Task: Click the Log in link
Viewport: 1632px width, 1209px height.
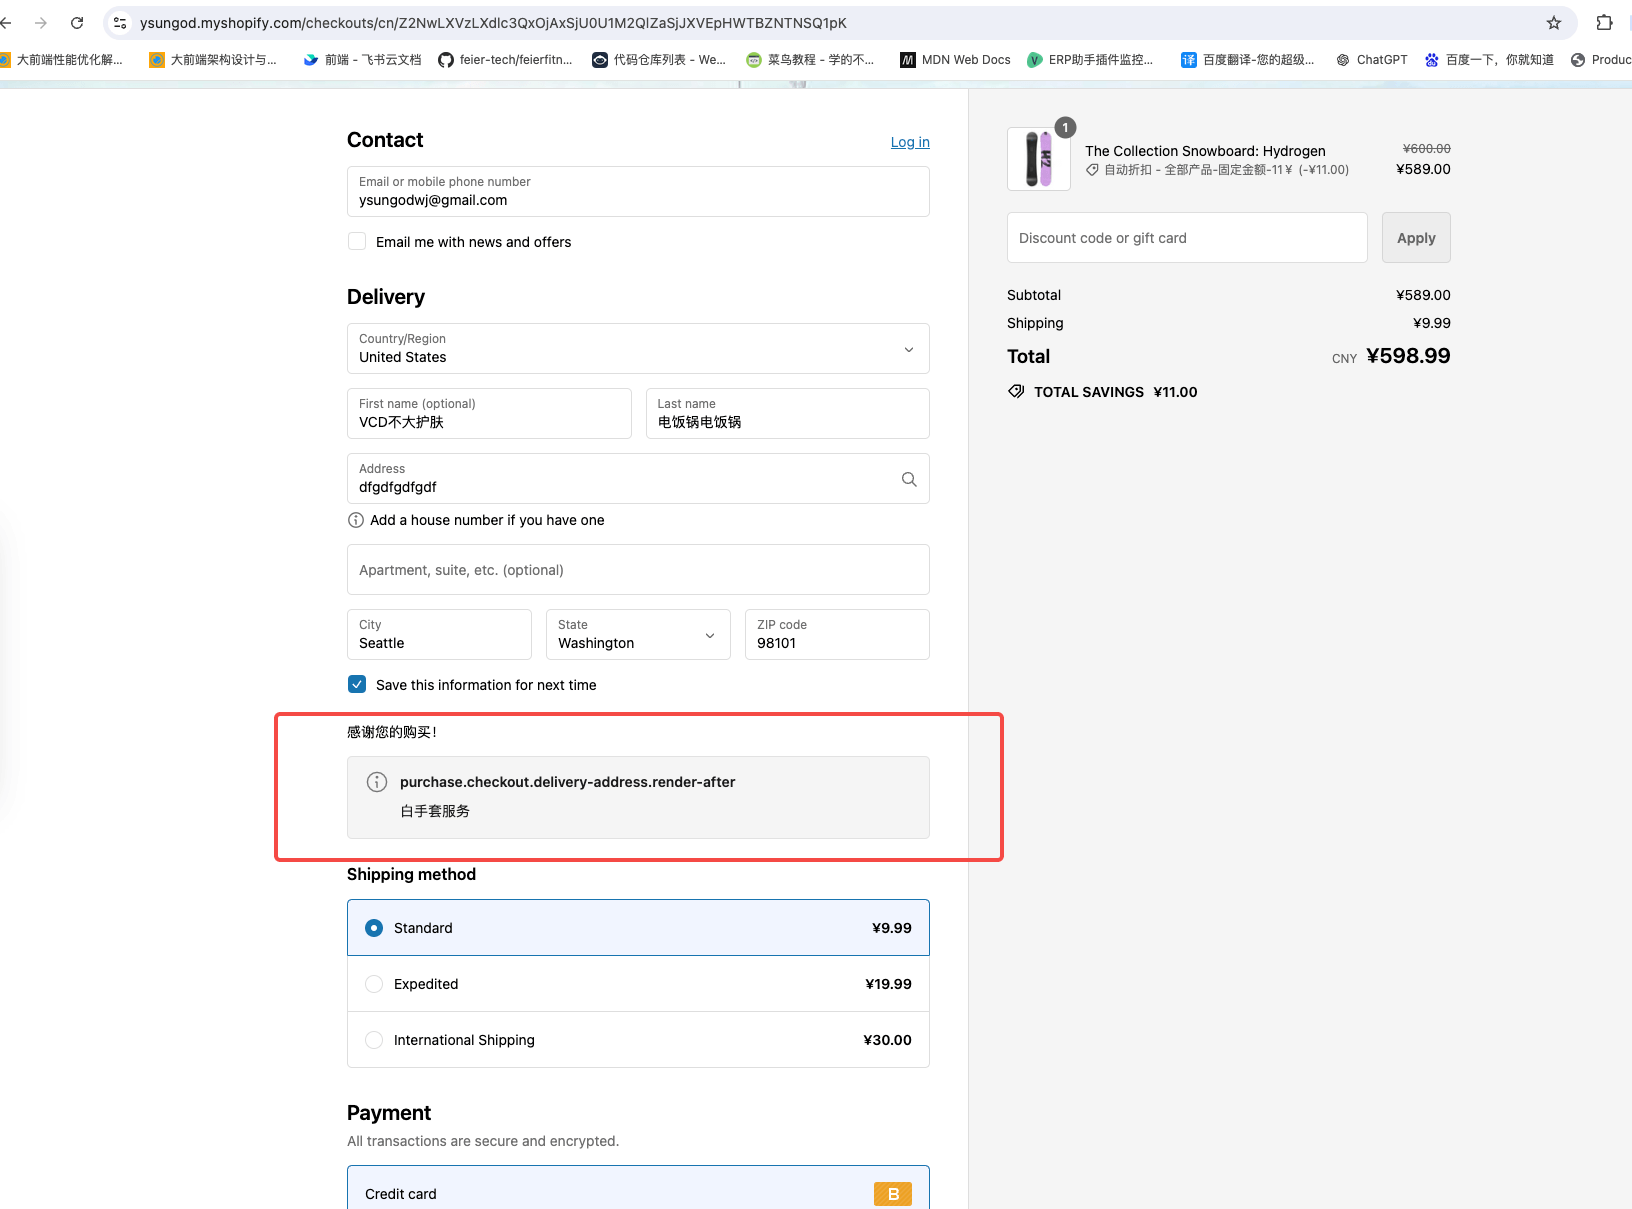Action: click(909, 142)
